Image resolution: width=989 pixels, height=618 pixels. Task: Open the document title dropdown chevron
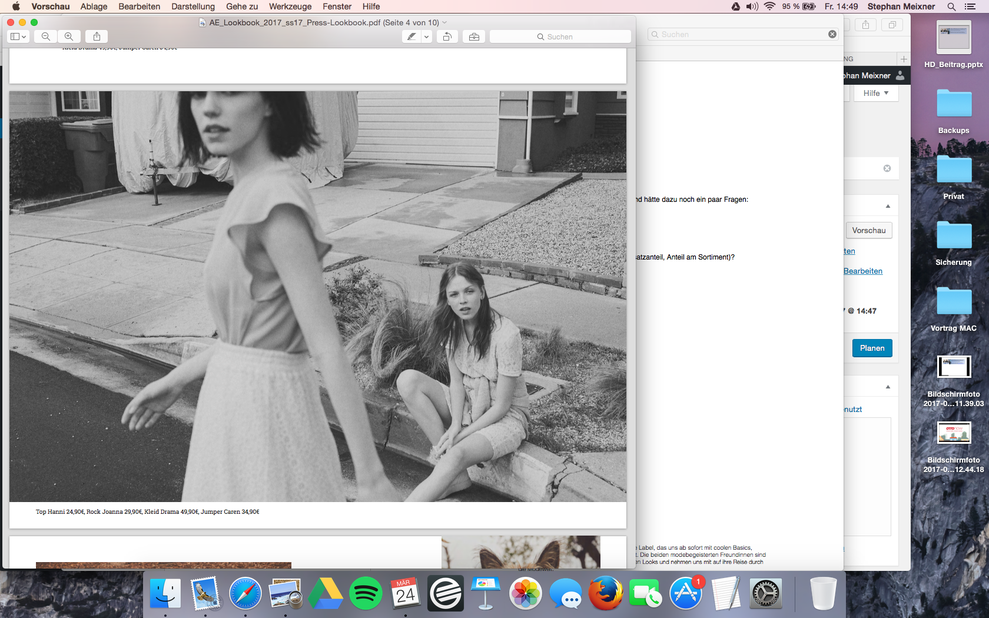(x=445, y=23)
